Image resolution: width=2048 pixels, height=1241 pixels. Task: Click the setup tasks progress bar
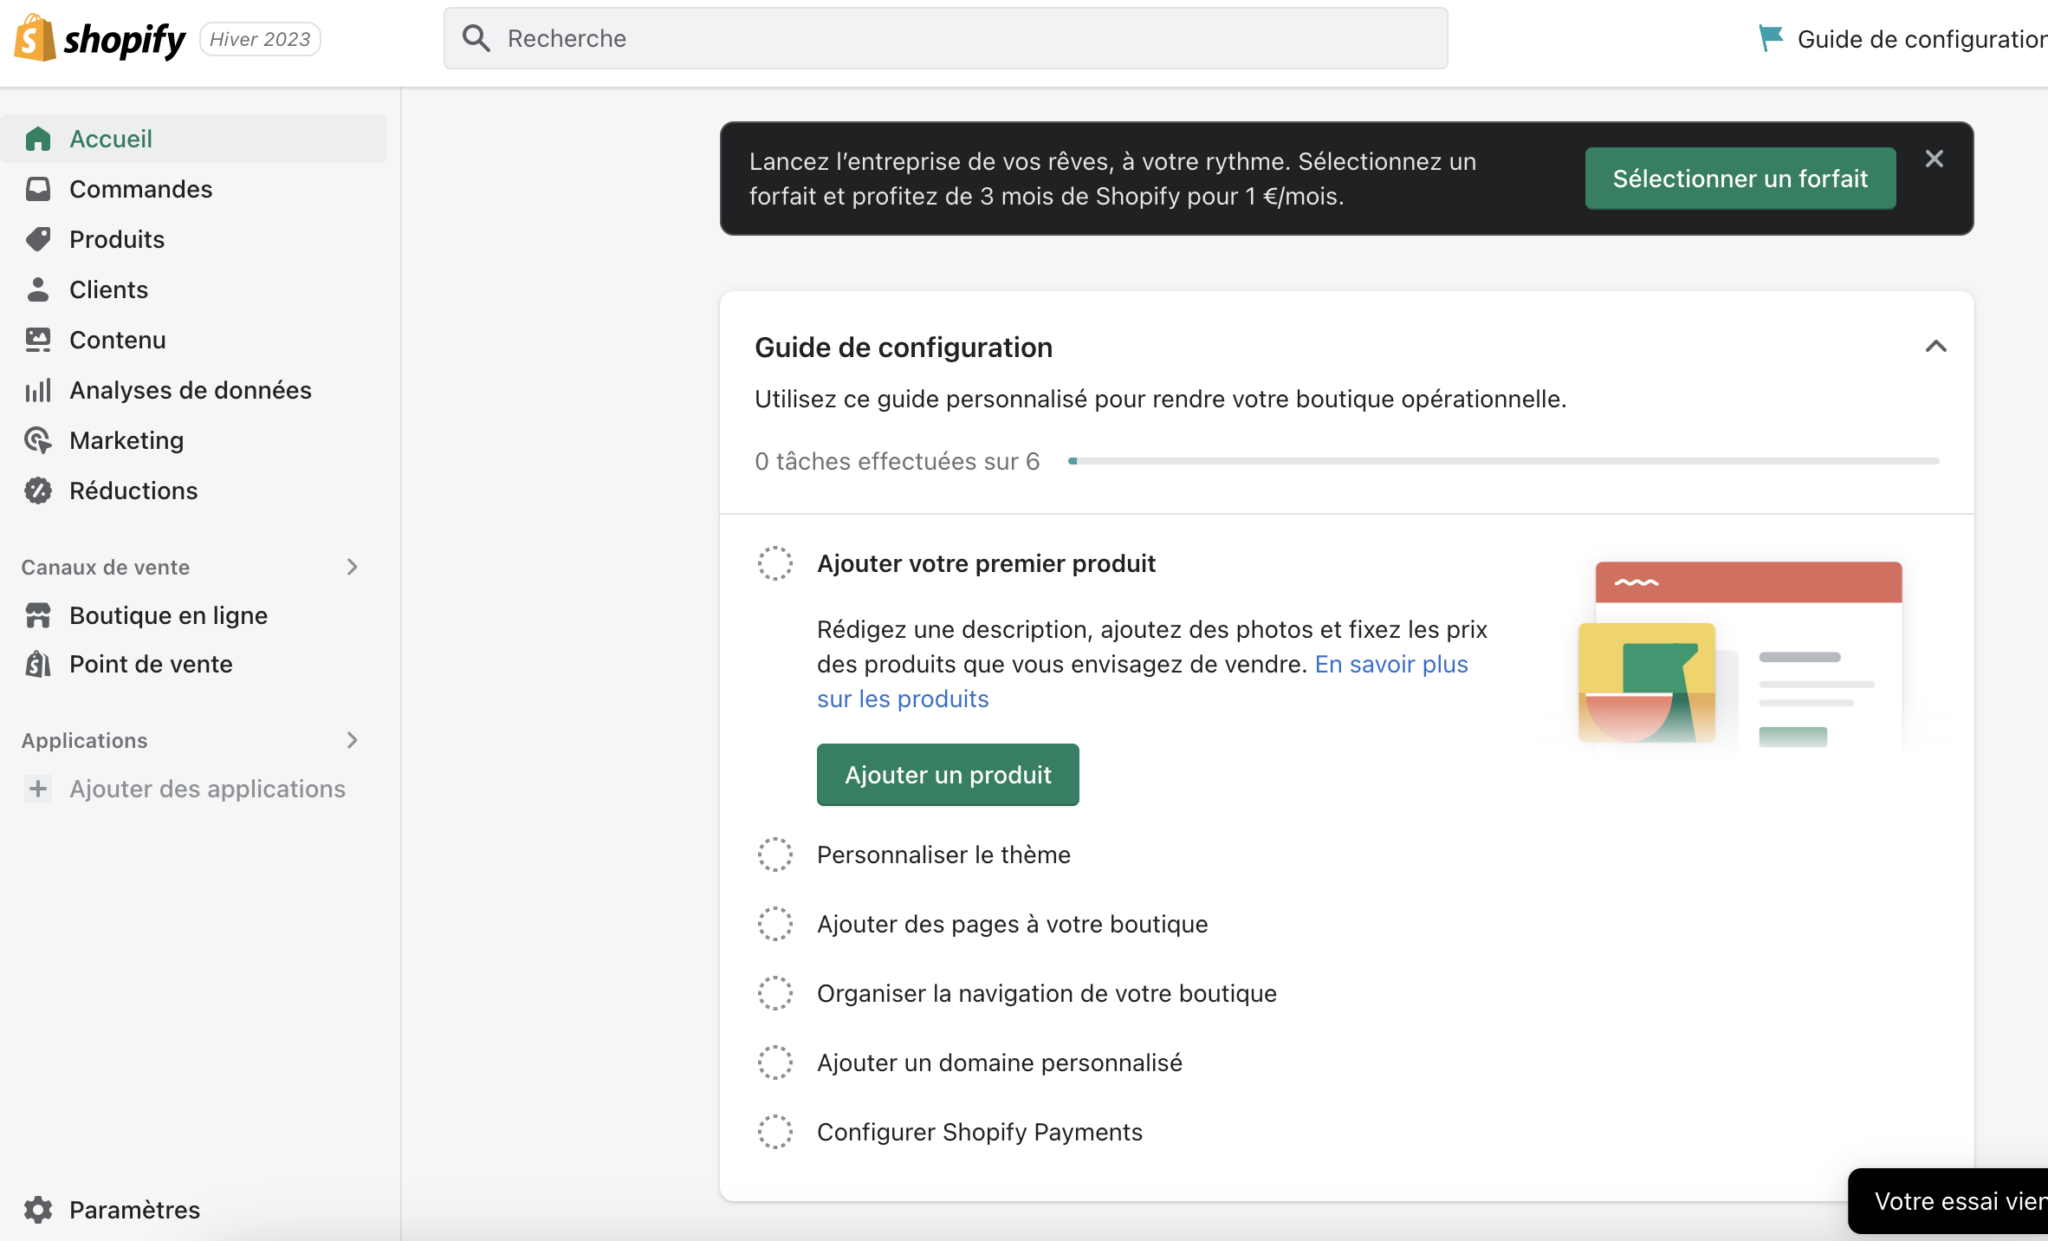[1503, 461]
